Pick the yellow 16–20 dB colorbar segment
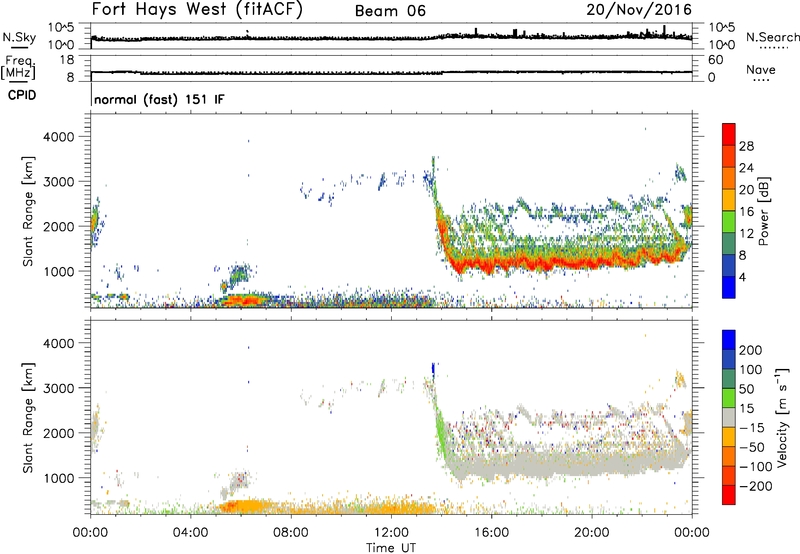Viewport: 800px width, 554px height. (x=729, y=199)
